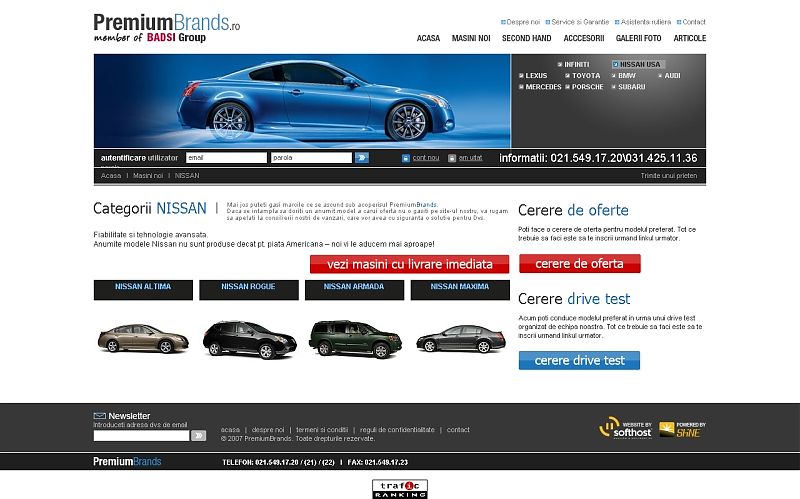Image resolution: width=800 pixels, height=499 pixels.
Task: Click the beige Nissan Altima photo
Action: pyautogui.click(x=143, y=338)
